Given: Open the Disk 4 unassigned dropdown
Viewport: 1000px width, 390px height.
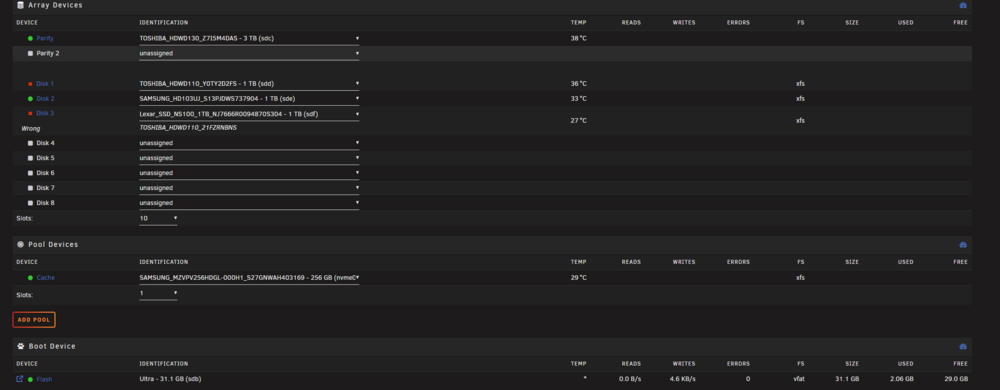Looking at the screenshot, I should (249, 143).
